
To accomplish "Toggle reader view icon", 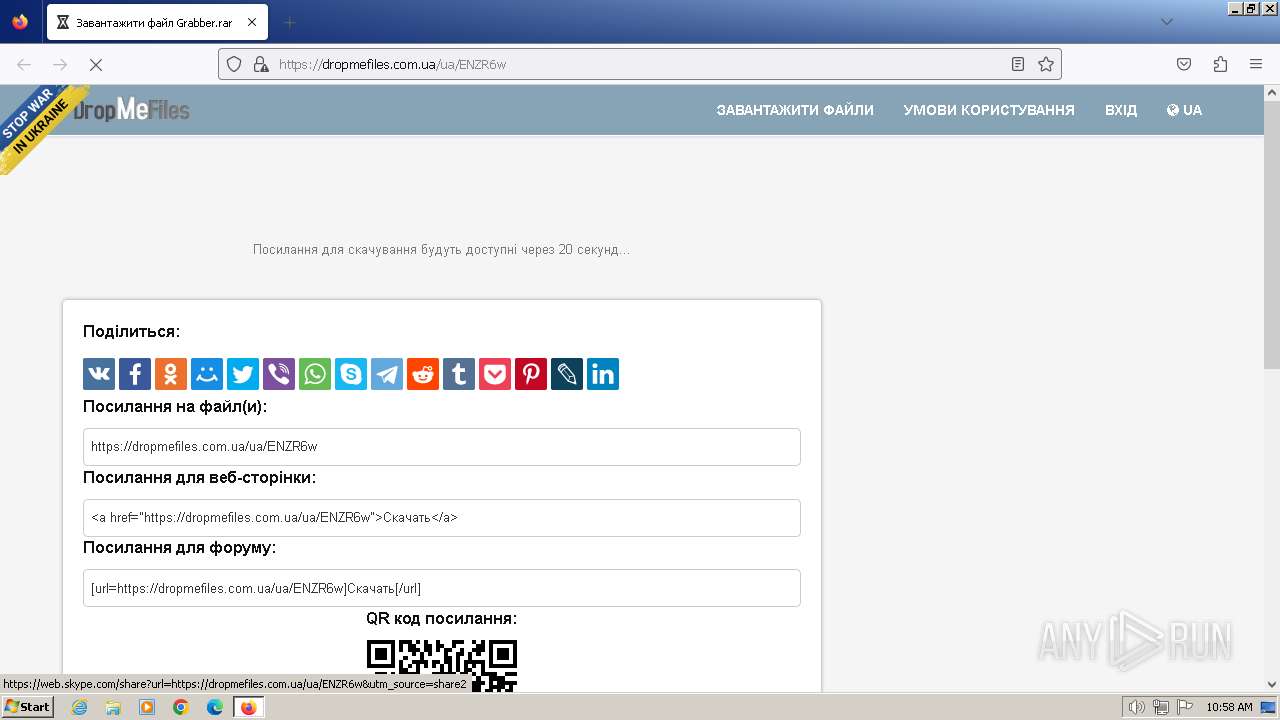I will (x=1018, y=64).
